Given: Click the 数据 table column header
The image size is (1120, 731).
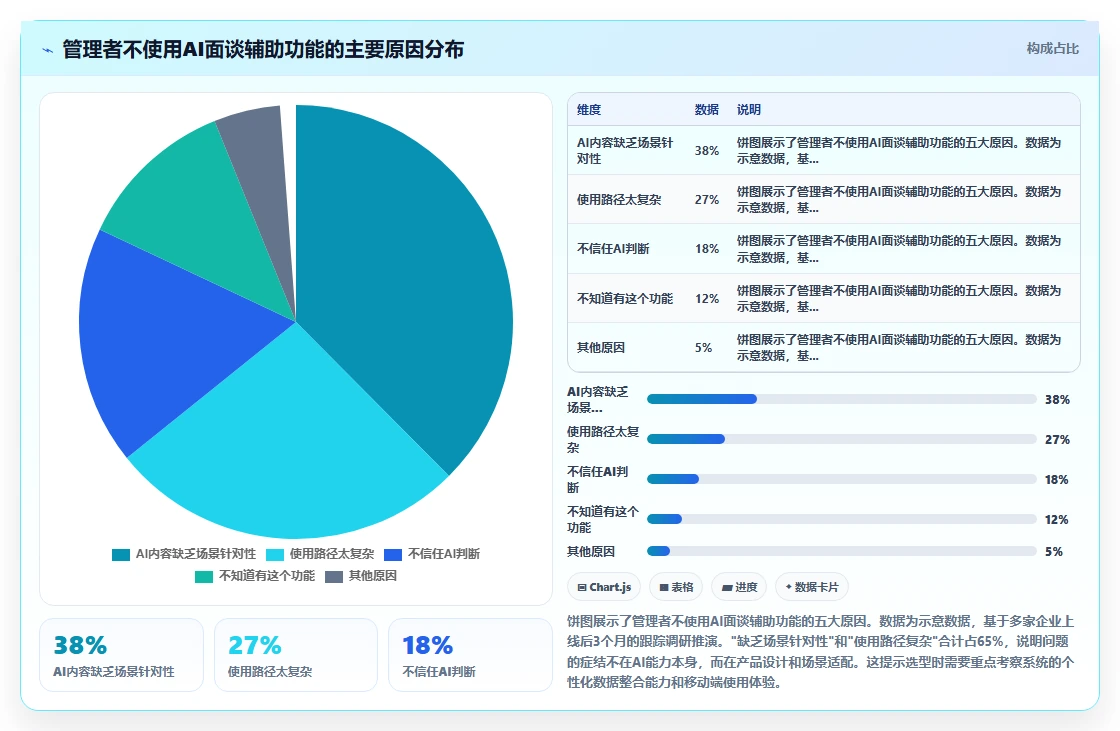Looking at the screenshot, I should pyautogui.click(x=706, y=109).
